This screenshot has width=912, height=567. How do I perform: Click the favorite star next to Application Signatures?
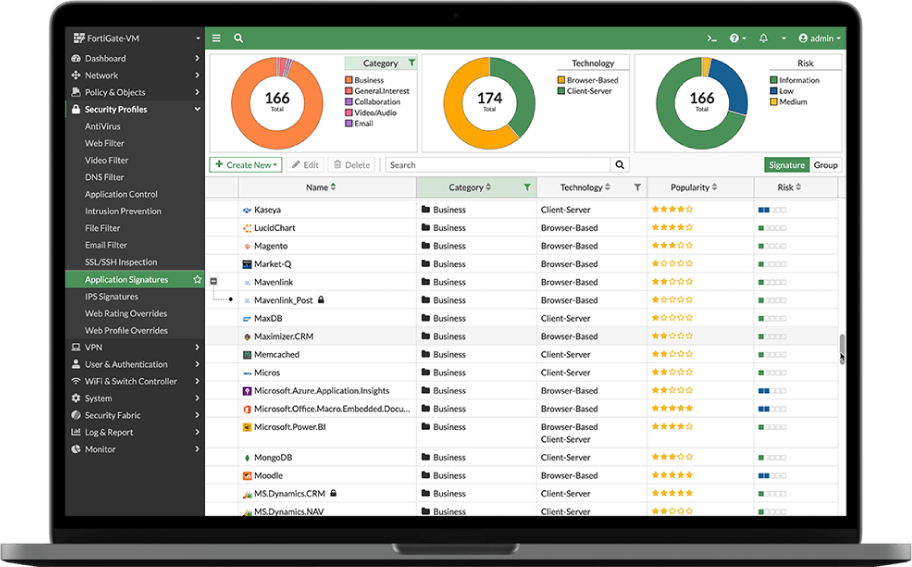[x=197, y=280]
